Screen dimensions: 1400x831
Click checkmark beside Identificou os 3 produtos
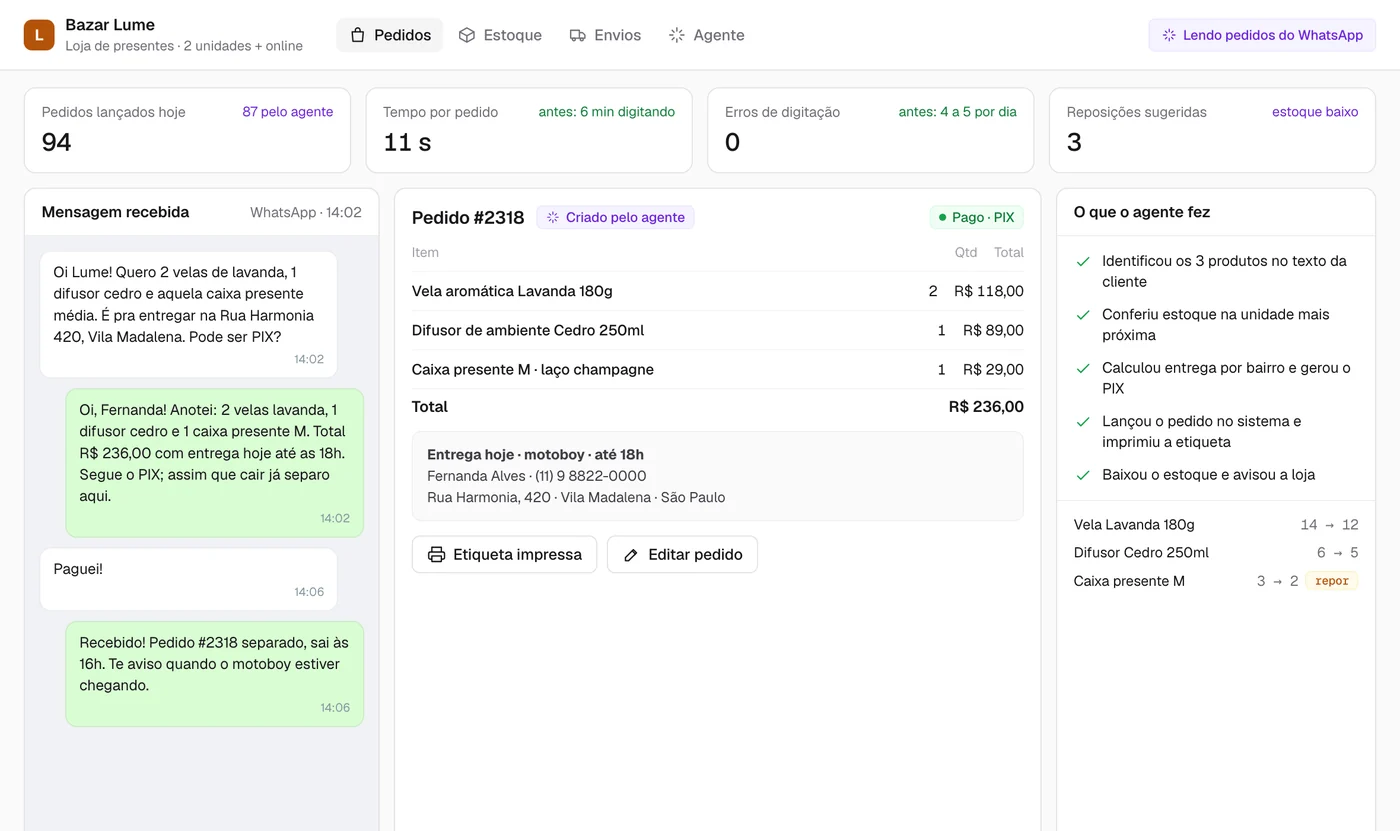[x=1082, y=261]
